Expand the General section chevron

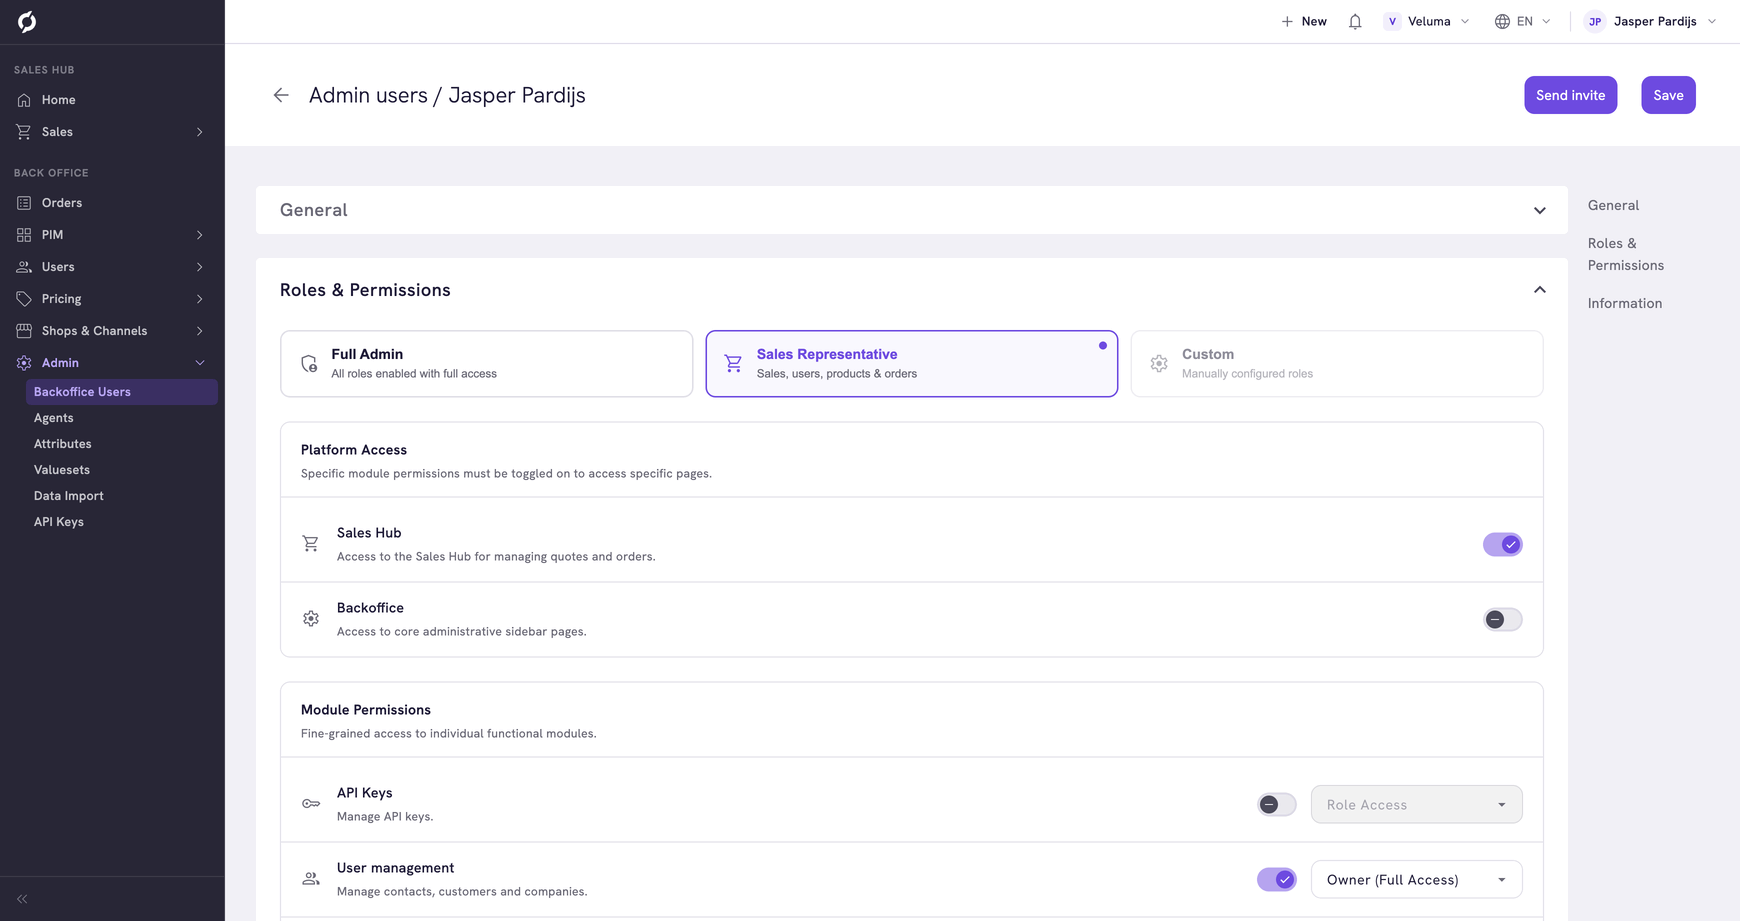1540,210
